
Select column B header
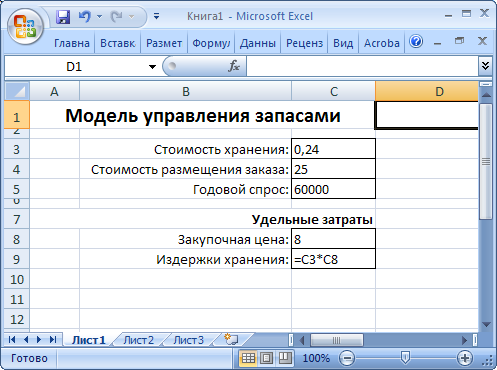click(x=186, y=91)
